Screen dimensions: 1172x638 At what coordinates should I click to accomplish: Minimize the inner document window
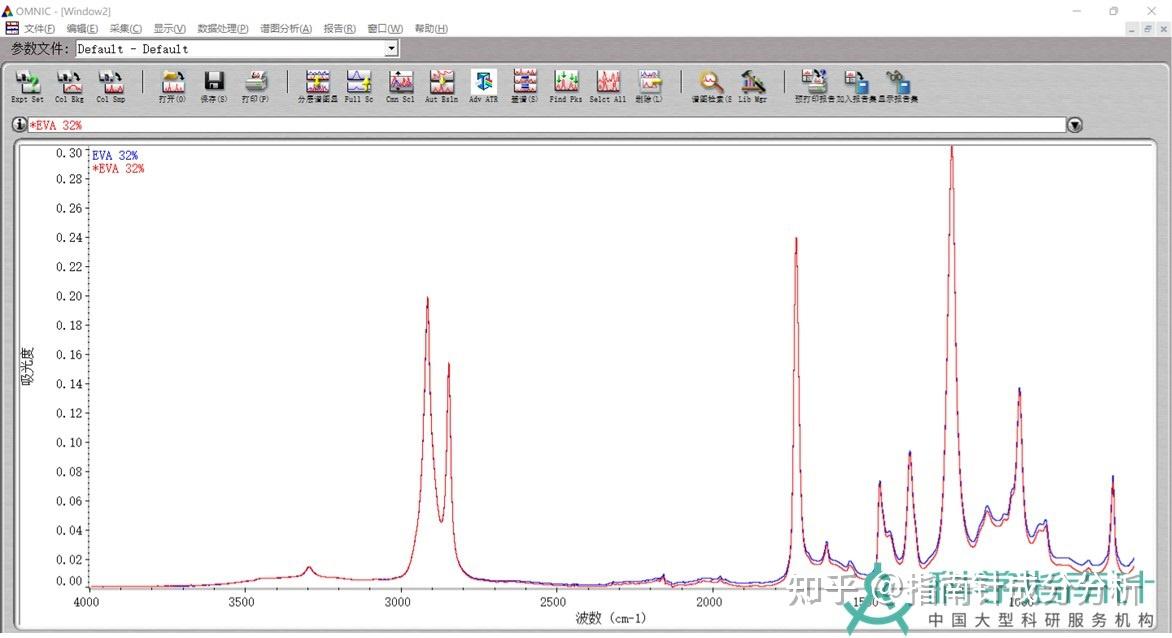point(1132,28)
